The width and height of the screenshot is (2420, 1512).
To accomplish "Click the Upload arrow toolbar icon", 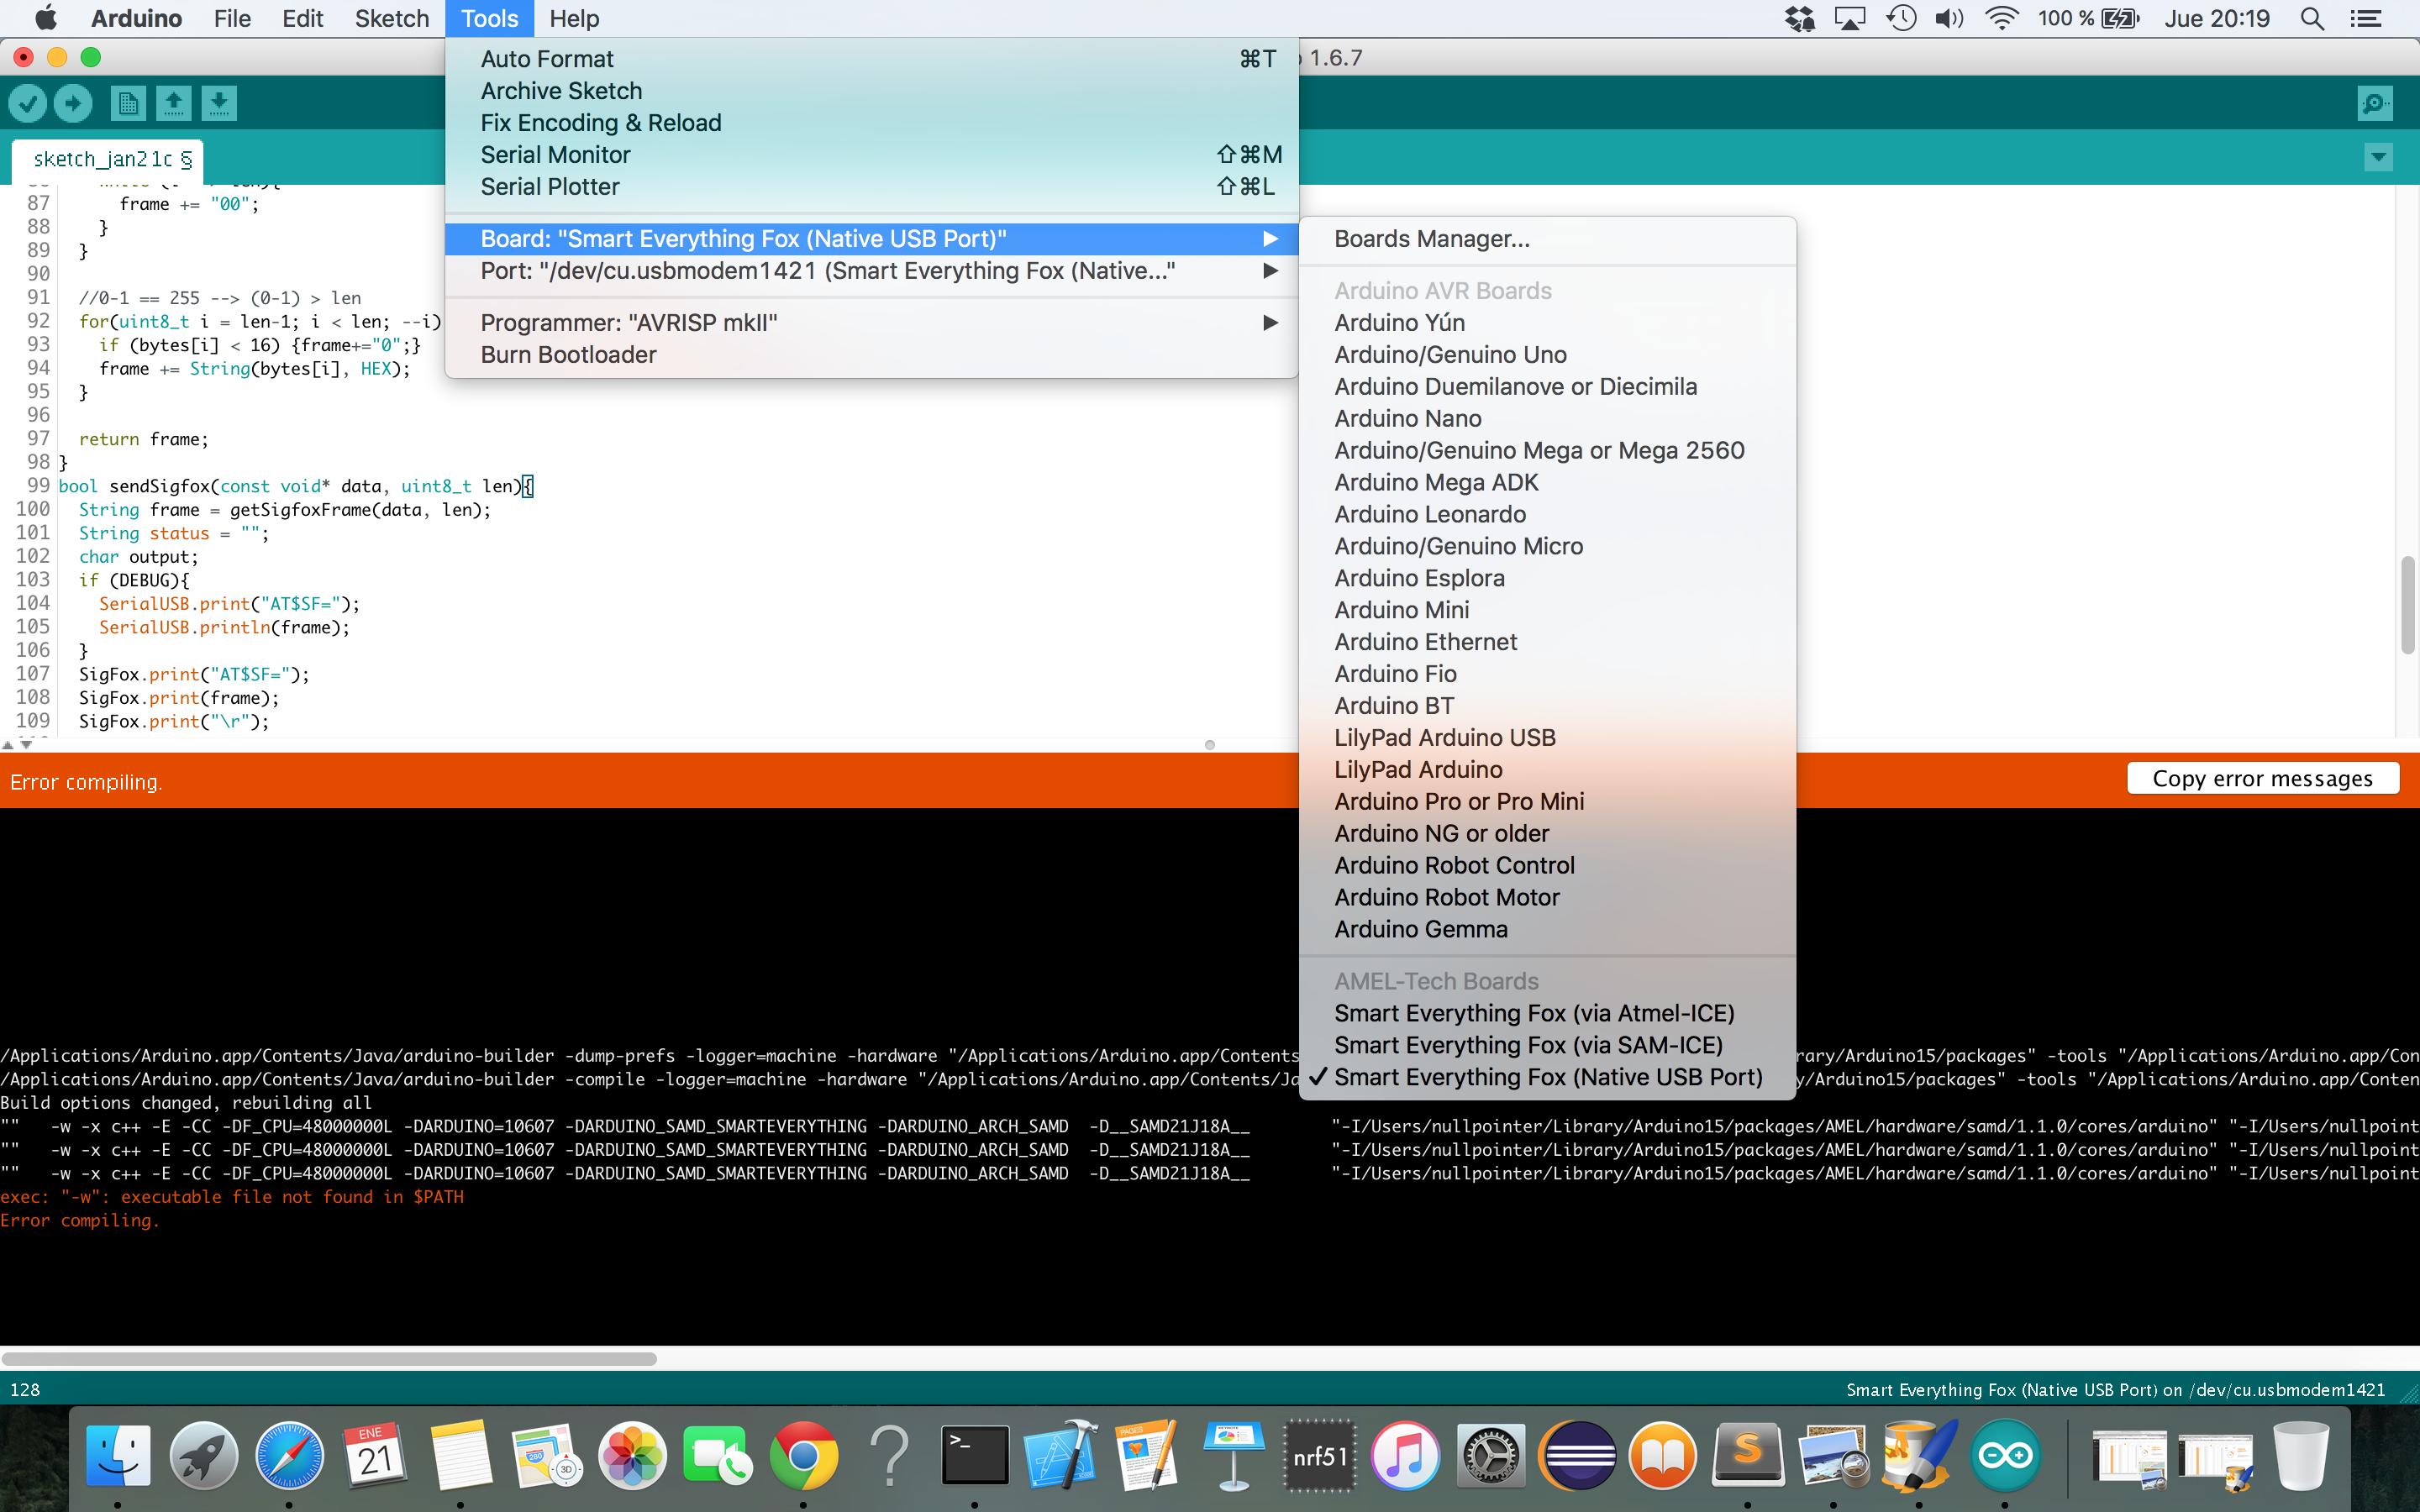I will pos(72,103).
